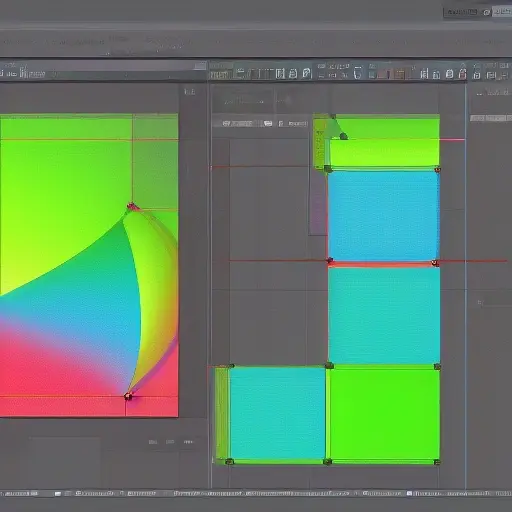Select the large blue rectangle in the right canvas

tap(383, 216)
